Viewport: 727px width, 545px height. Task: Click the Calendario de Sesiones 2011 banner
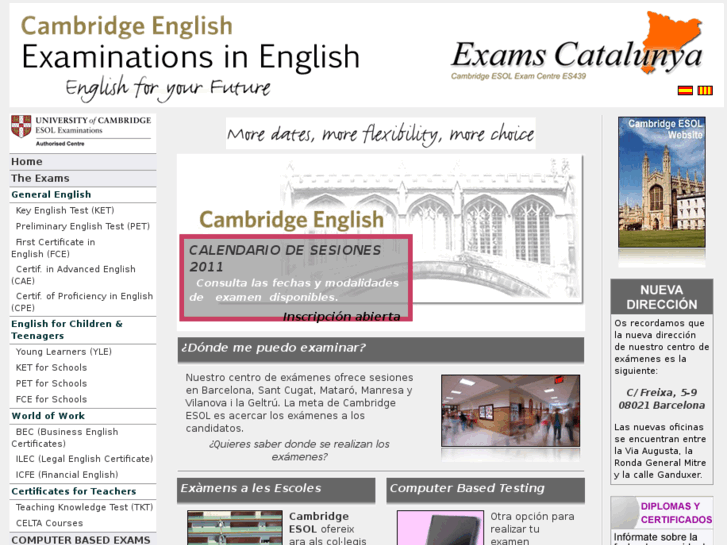[x=296, y=278]
